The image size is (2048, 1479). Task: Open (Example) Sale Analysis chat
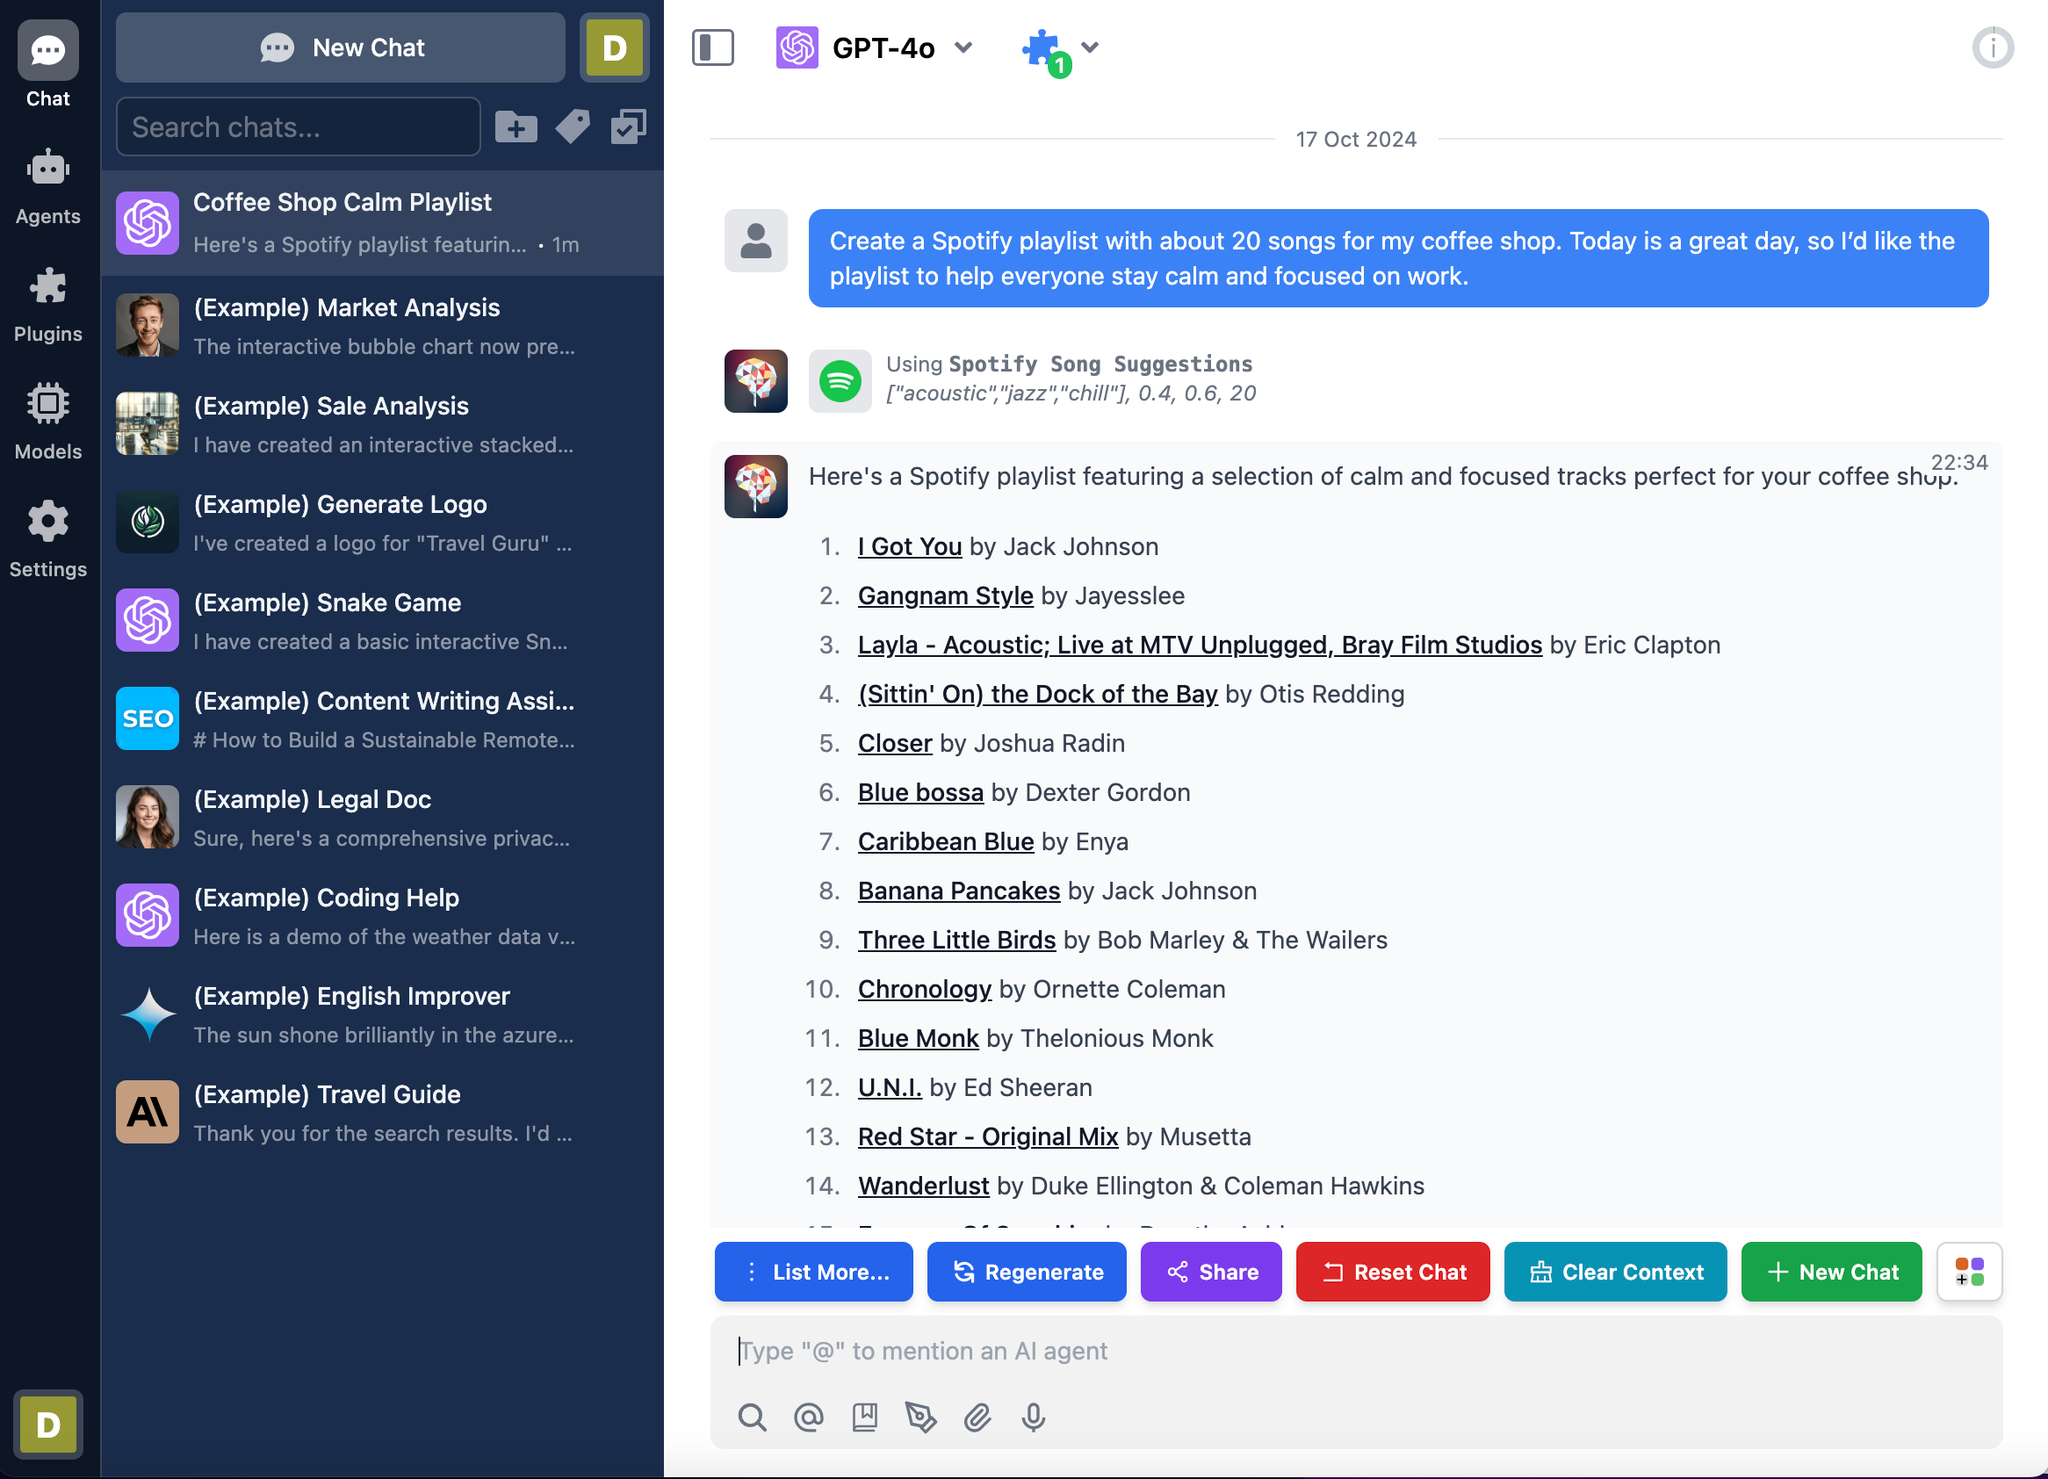382,424
